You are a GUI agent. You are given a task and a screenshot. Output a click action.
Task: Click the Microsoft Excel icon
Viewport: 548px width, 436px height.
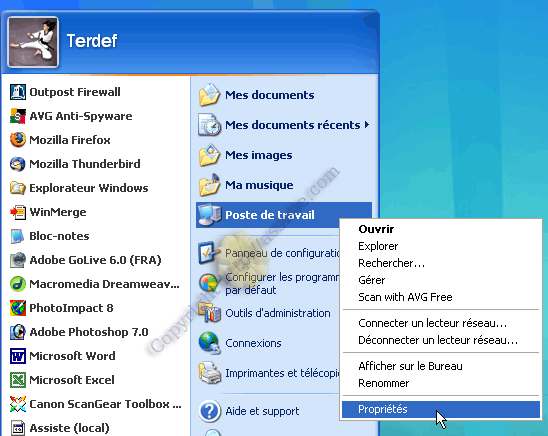(x=17, y=380)
